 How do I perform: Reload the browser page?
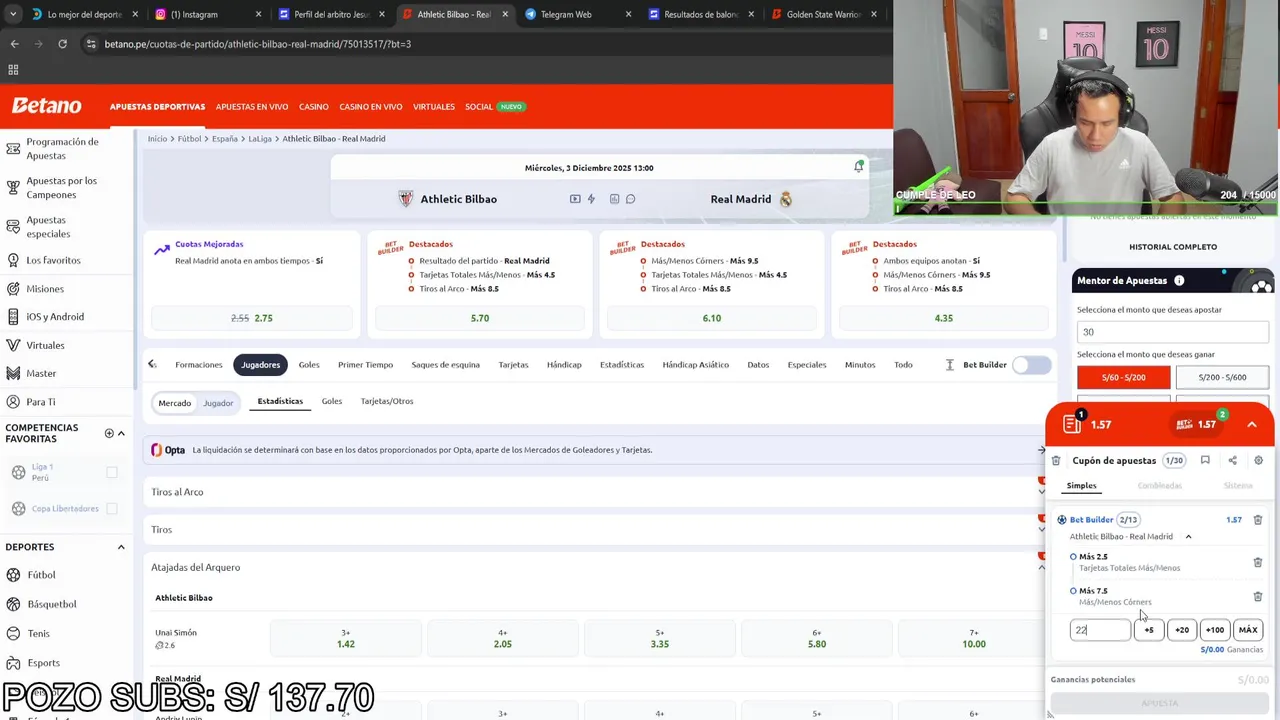62,44
